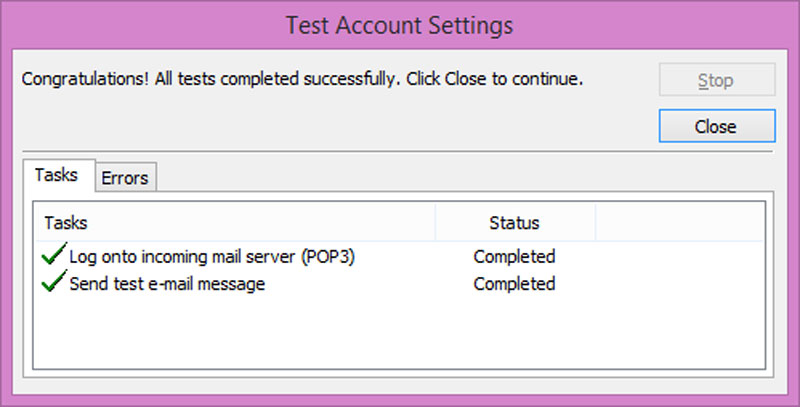Click the disabled Stop button
Image resolution: width=800 pixels, height=407 pixels.
pyautogui.click(x=717, y=80)
